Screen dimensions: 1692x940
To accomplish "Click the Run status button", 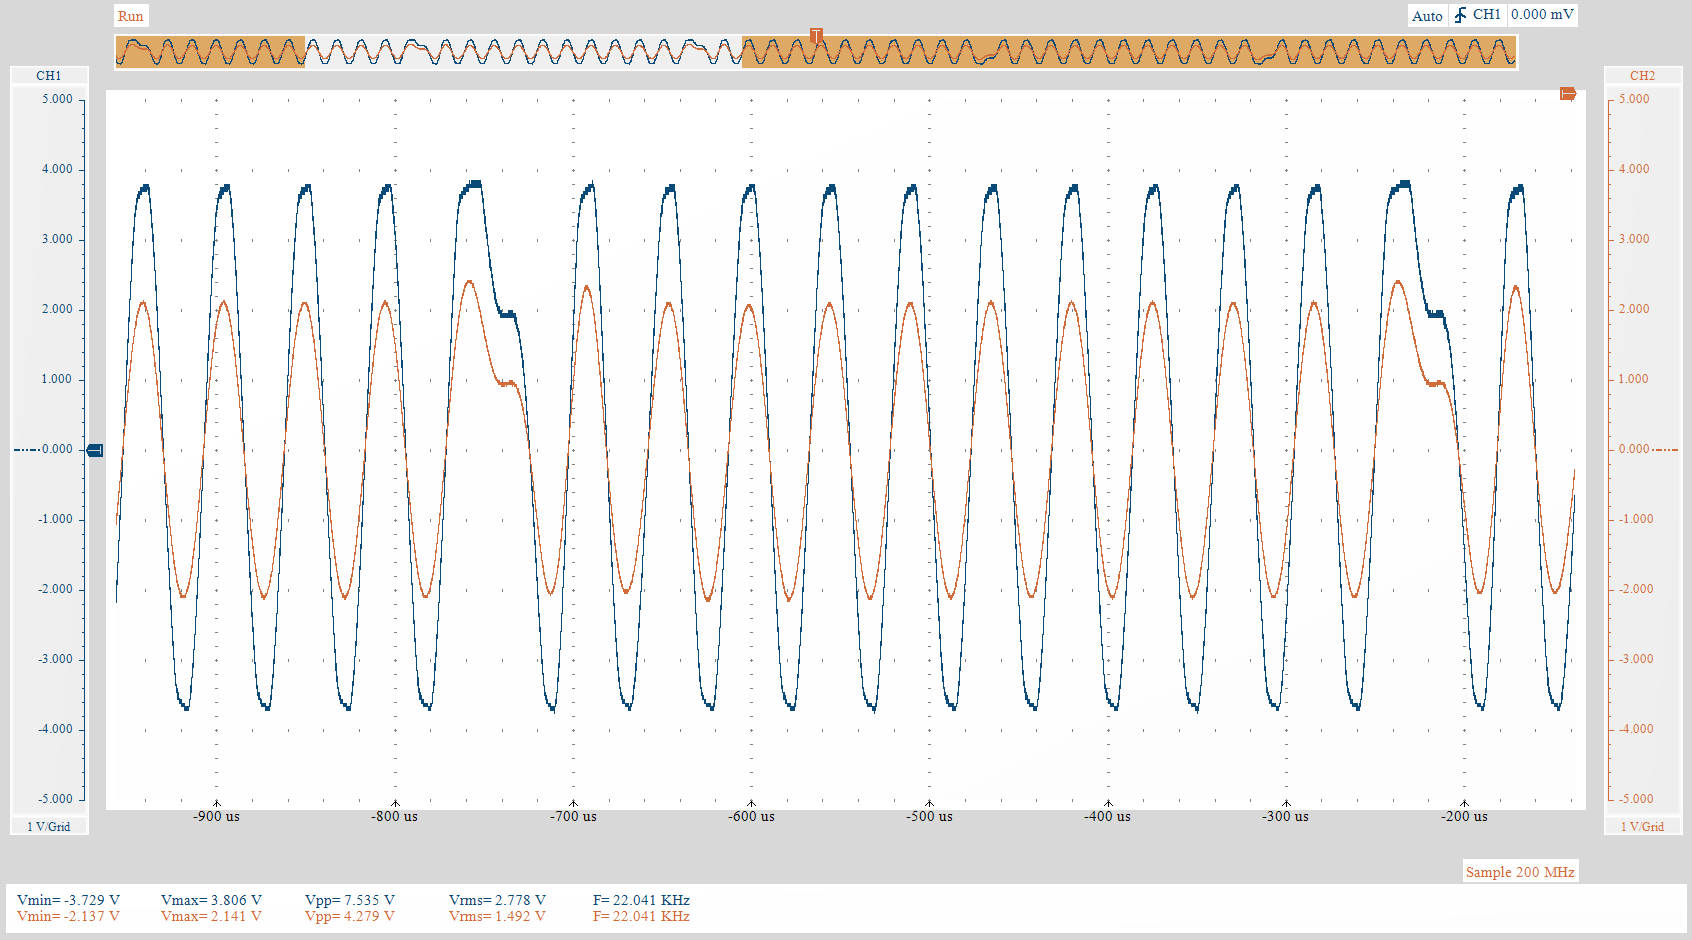I will point(131,16).
